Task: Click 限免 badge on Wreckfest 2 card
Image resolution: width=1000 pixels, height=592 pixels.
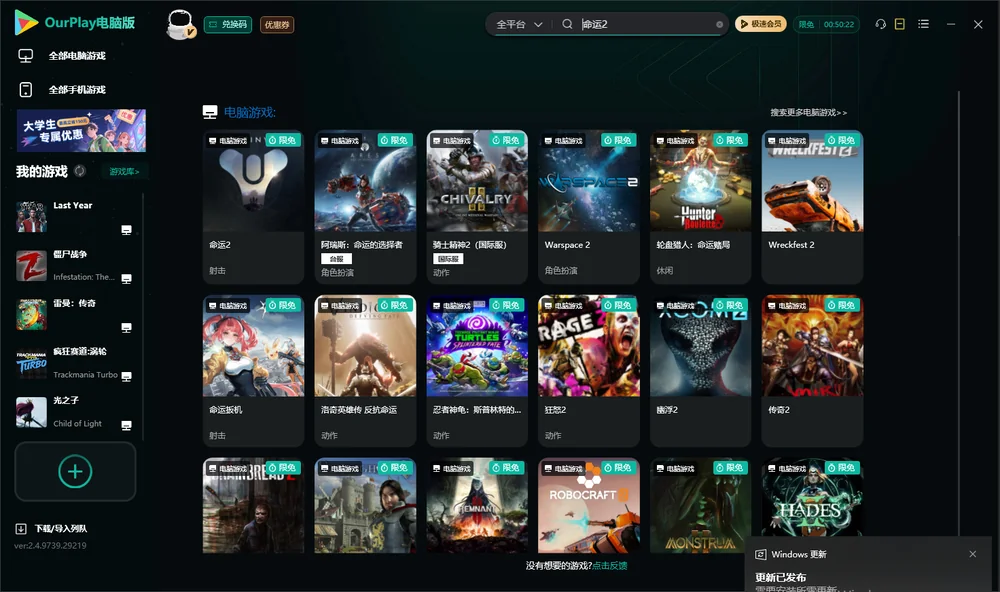Action: [x=841, y=140]
